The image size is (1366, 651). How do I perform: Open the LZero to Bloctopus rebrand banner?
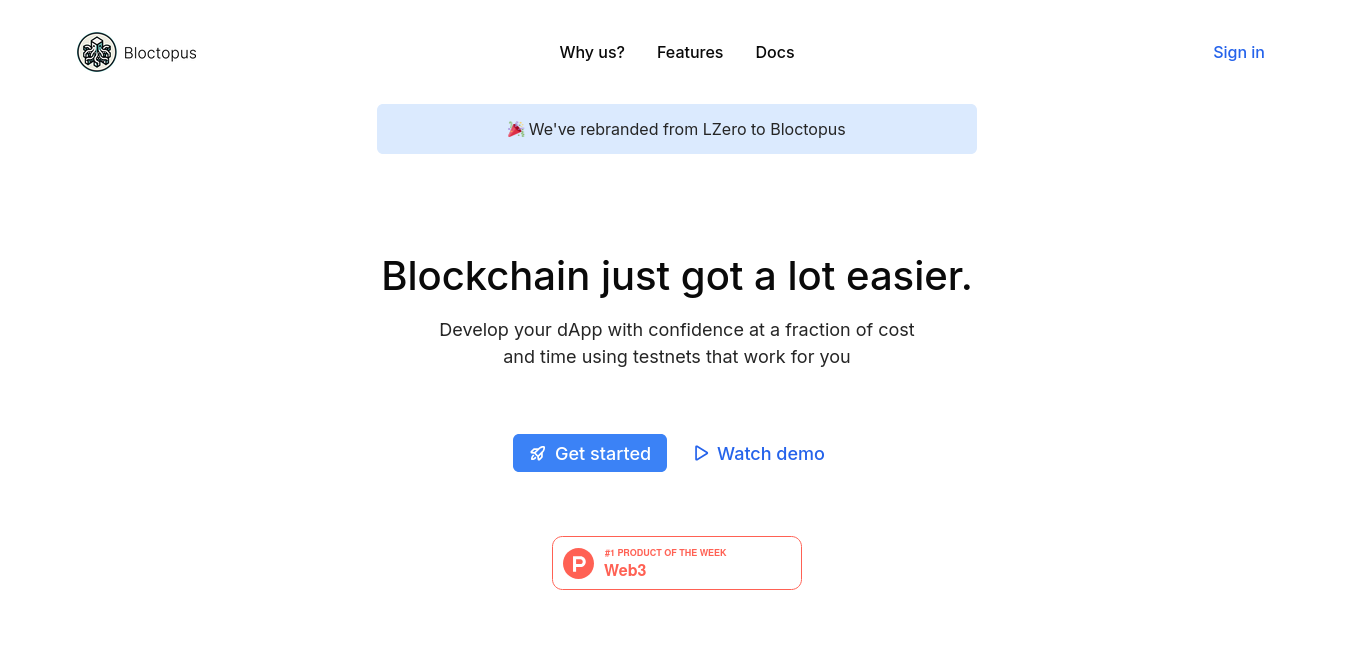tap(677, 129)
